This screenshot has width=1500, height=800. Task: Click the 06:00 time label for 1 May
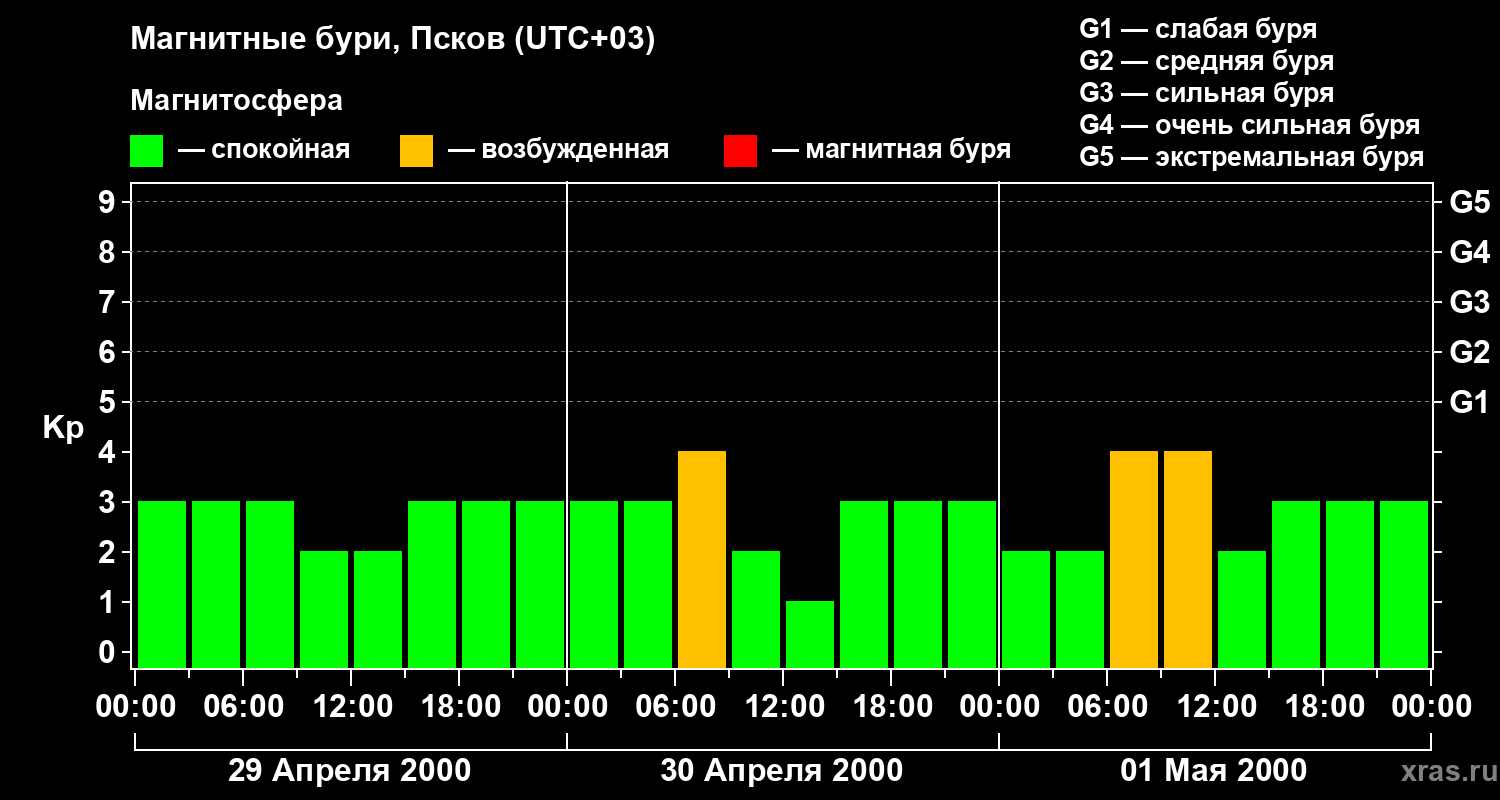(1107, 706)
